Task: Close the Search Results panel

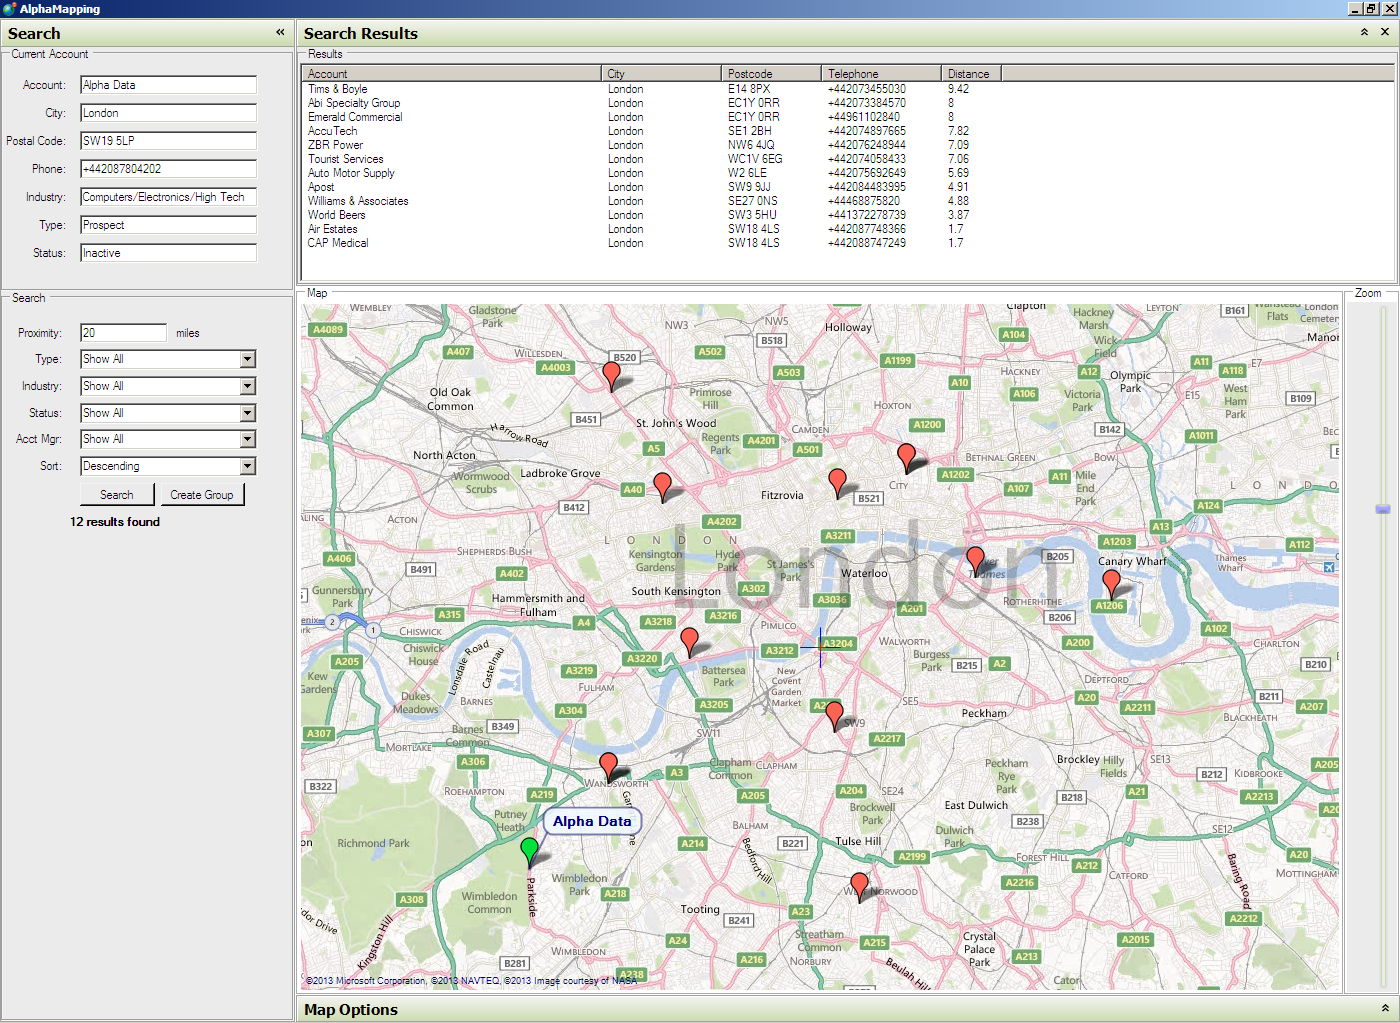Action: (1385, 33)
